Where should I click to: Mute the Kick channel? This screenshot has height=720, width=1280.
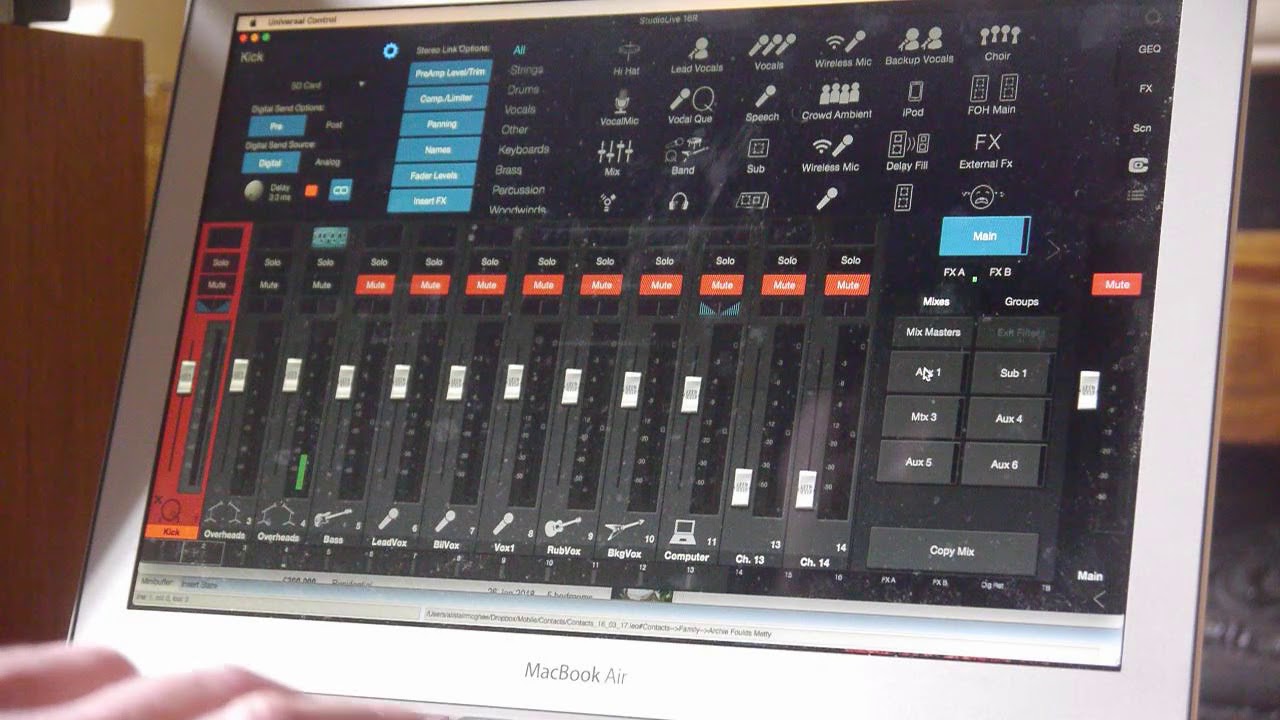[217, 285]
